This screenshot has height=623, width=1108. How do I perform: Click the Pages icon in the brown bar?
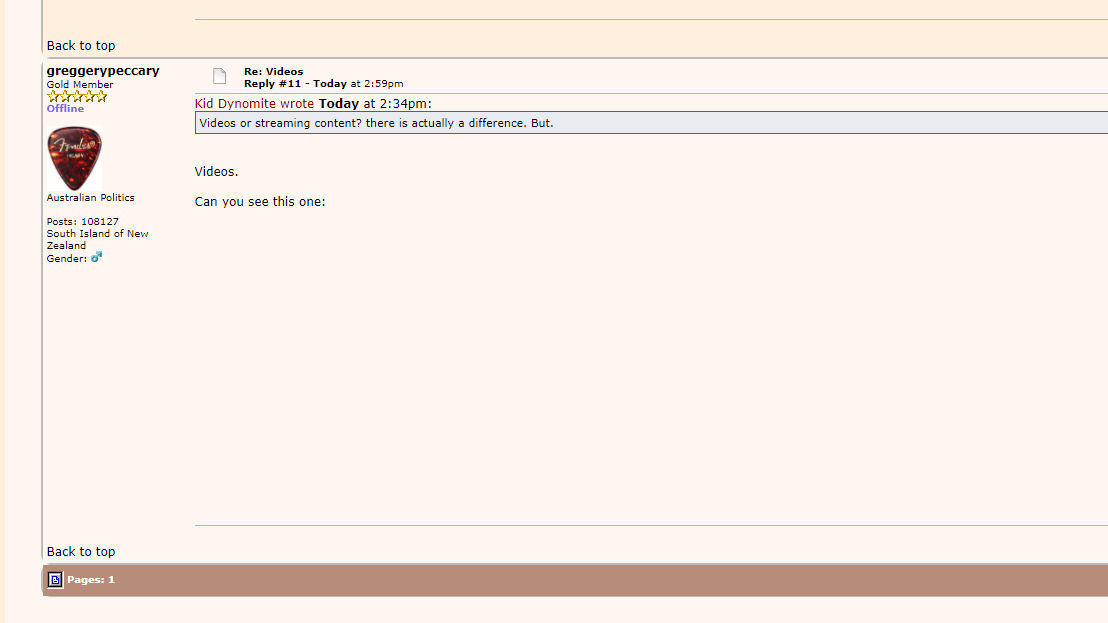coord(56,580)
